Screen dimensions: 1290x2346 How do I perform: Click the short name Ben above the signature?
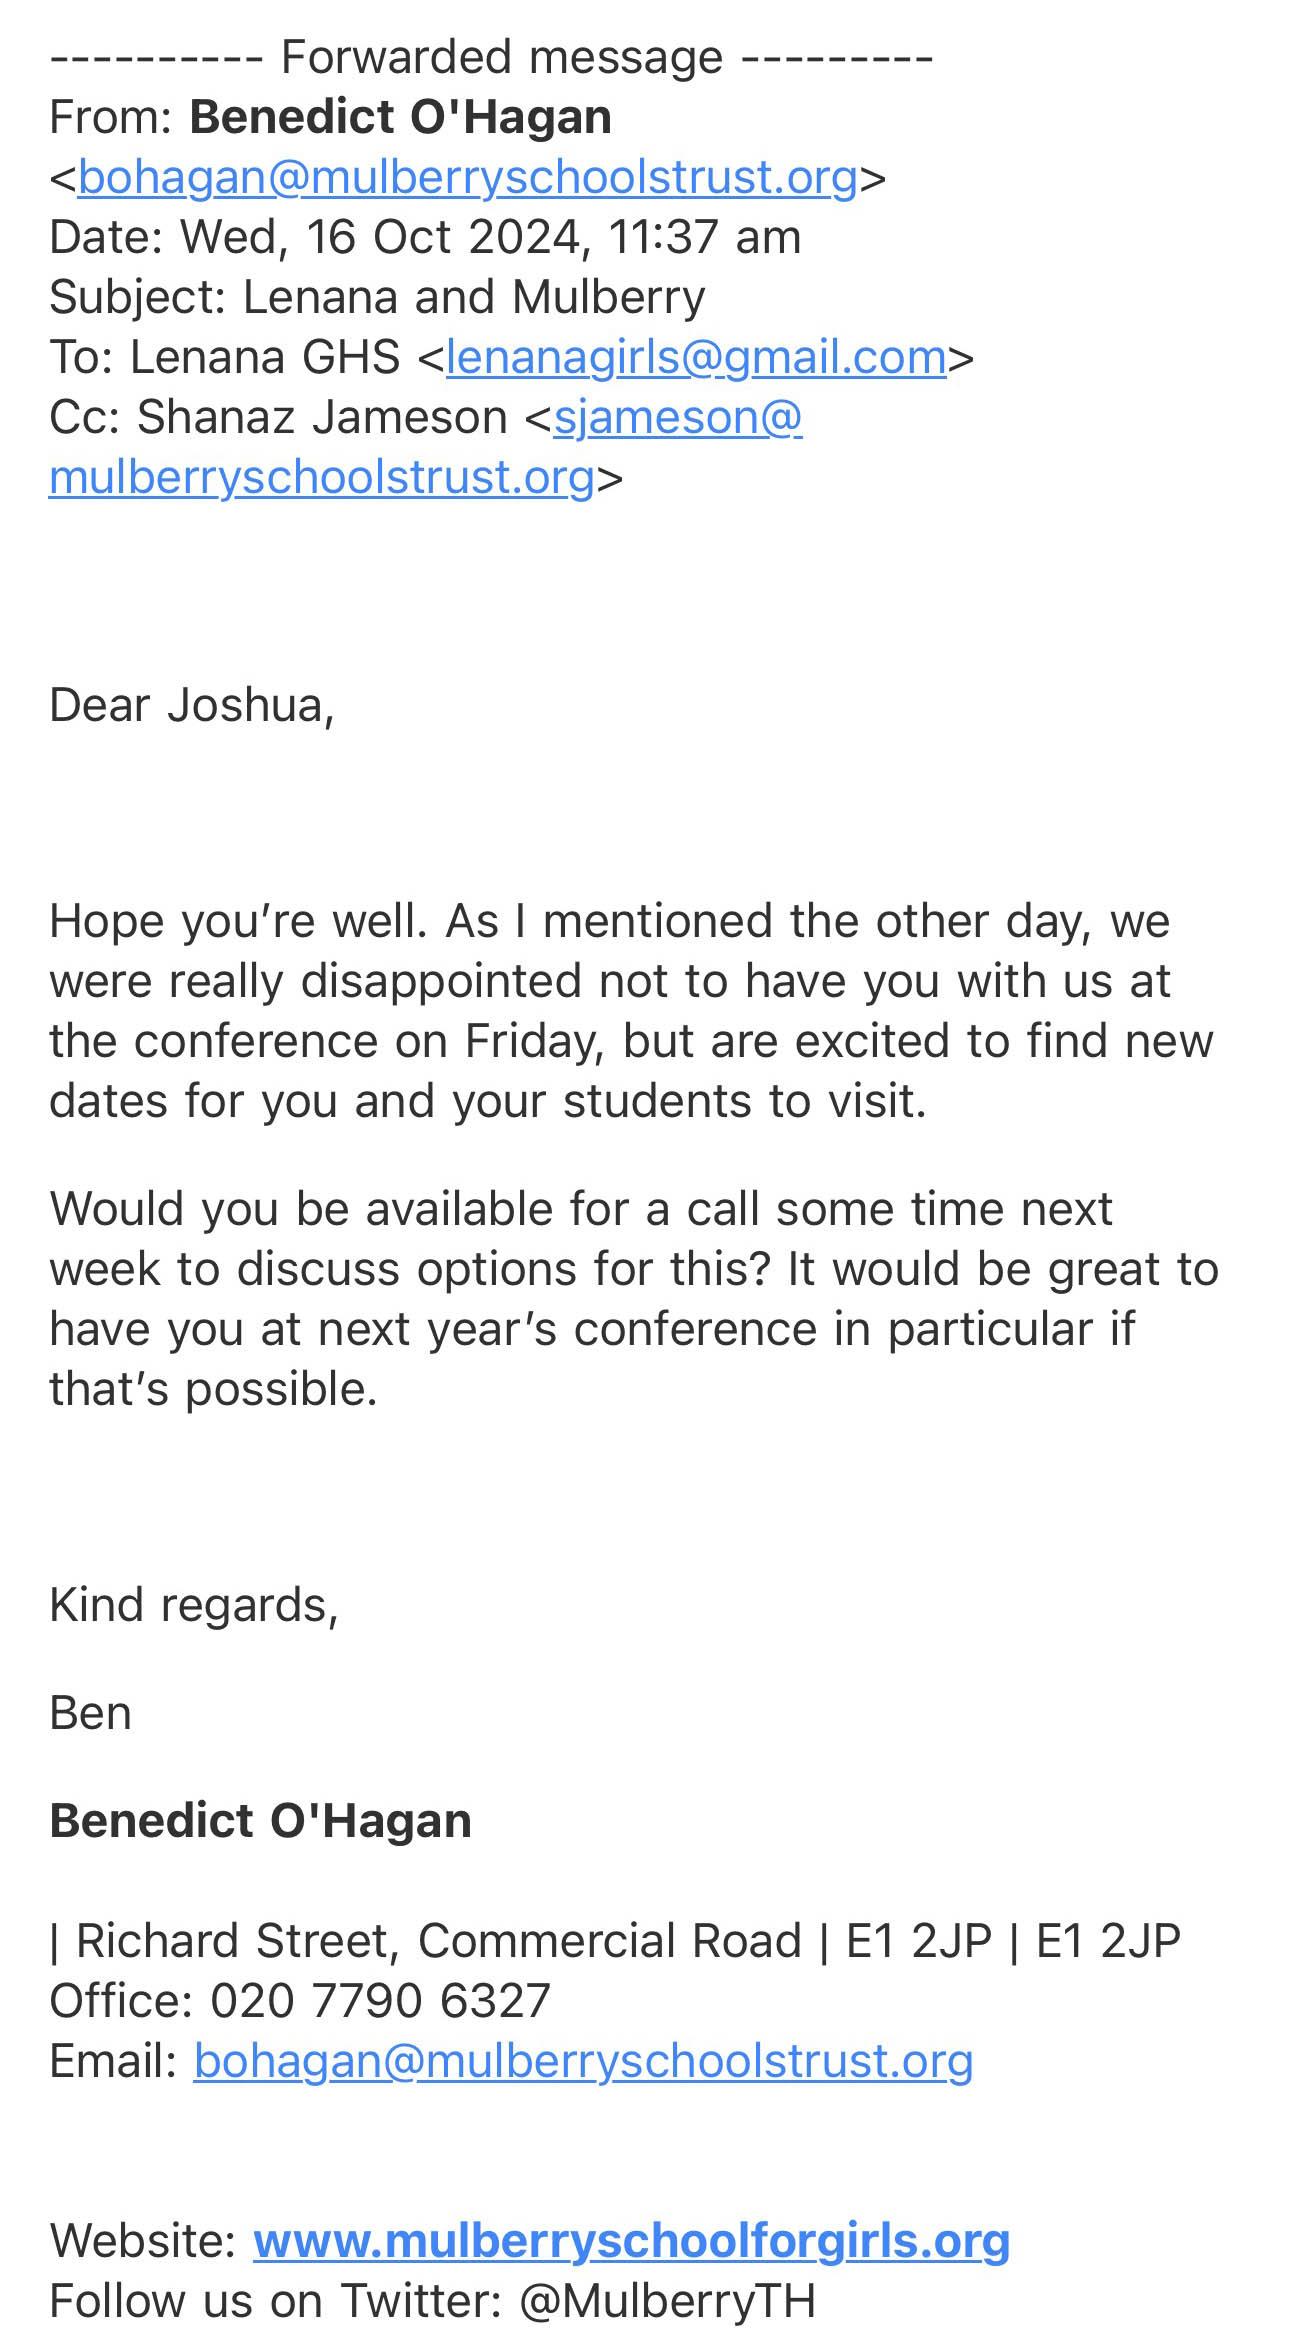90,1713
